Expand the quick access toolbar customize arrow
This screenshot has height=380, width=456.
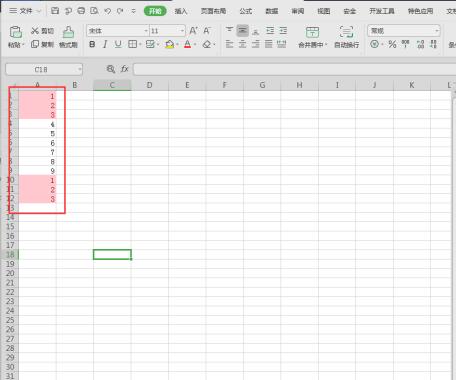133,11
